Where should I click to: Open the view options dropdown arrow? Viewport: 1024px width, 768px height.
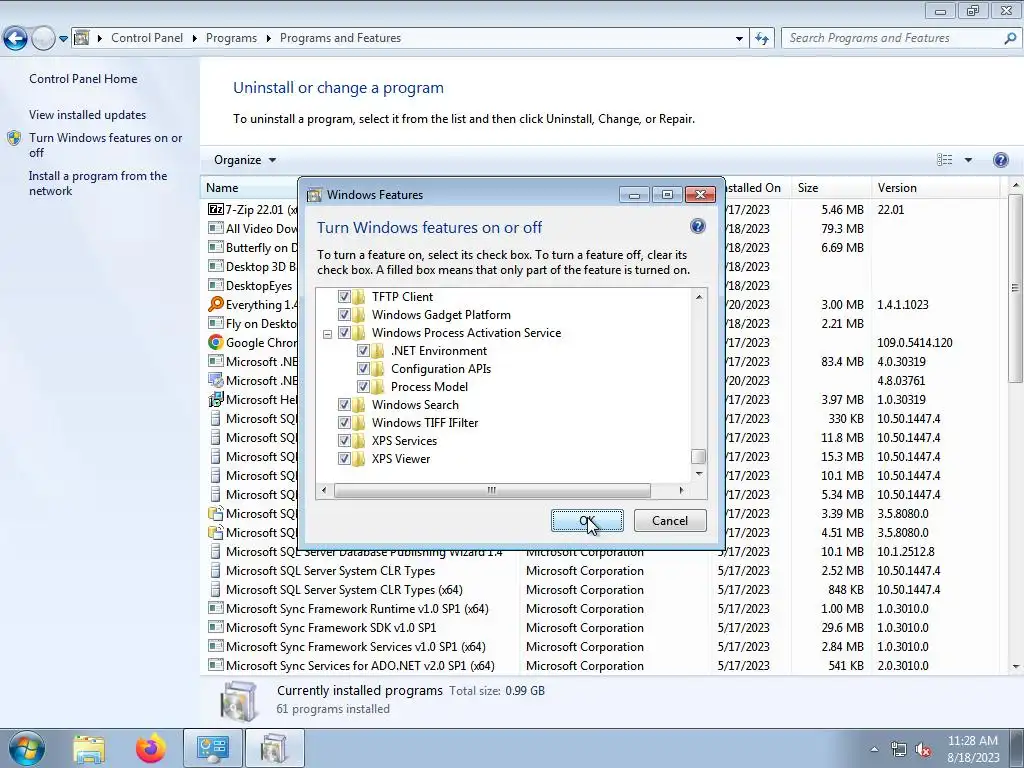968,160
